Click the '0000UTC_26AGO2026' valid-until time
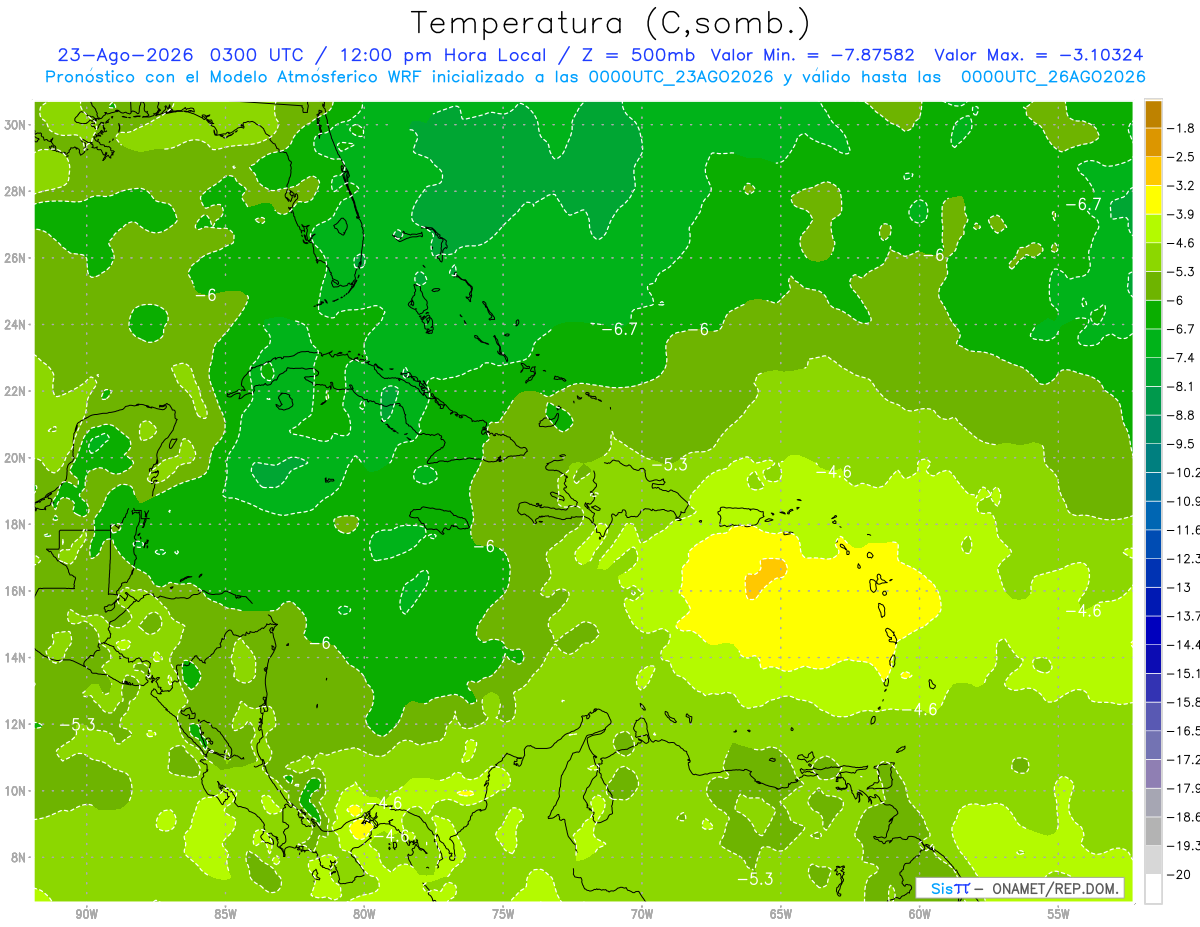Image resolution: width=1200 pixels, height=927 pixels. pyautogui.click(x=1053, y=77)
